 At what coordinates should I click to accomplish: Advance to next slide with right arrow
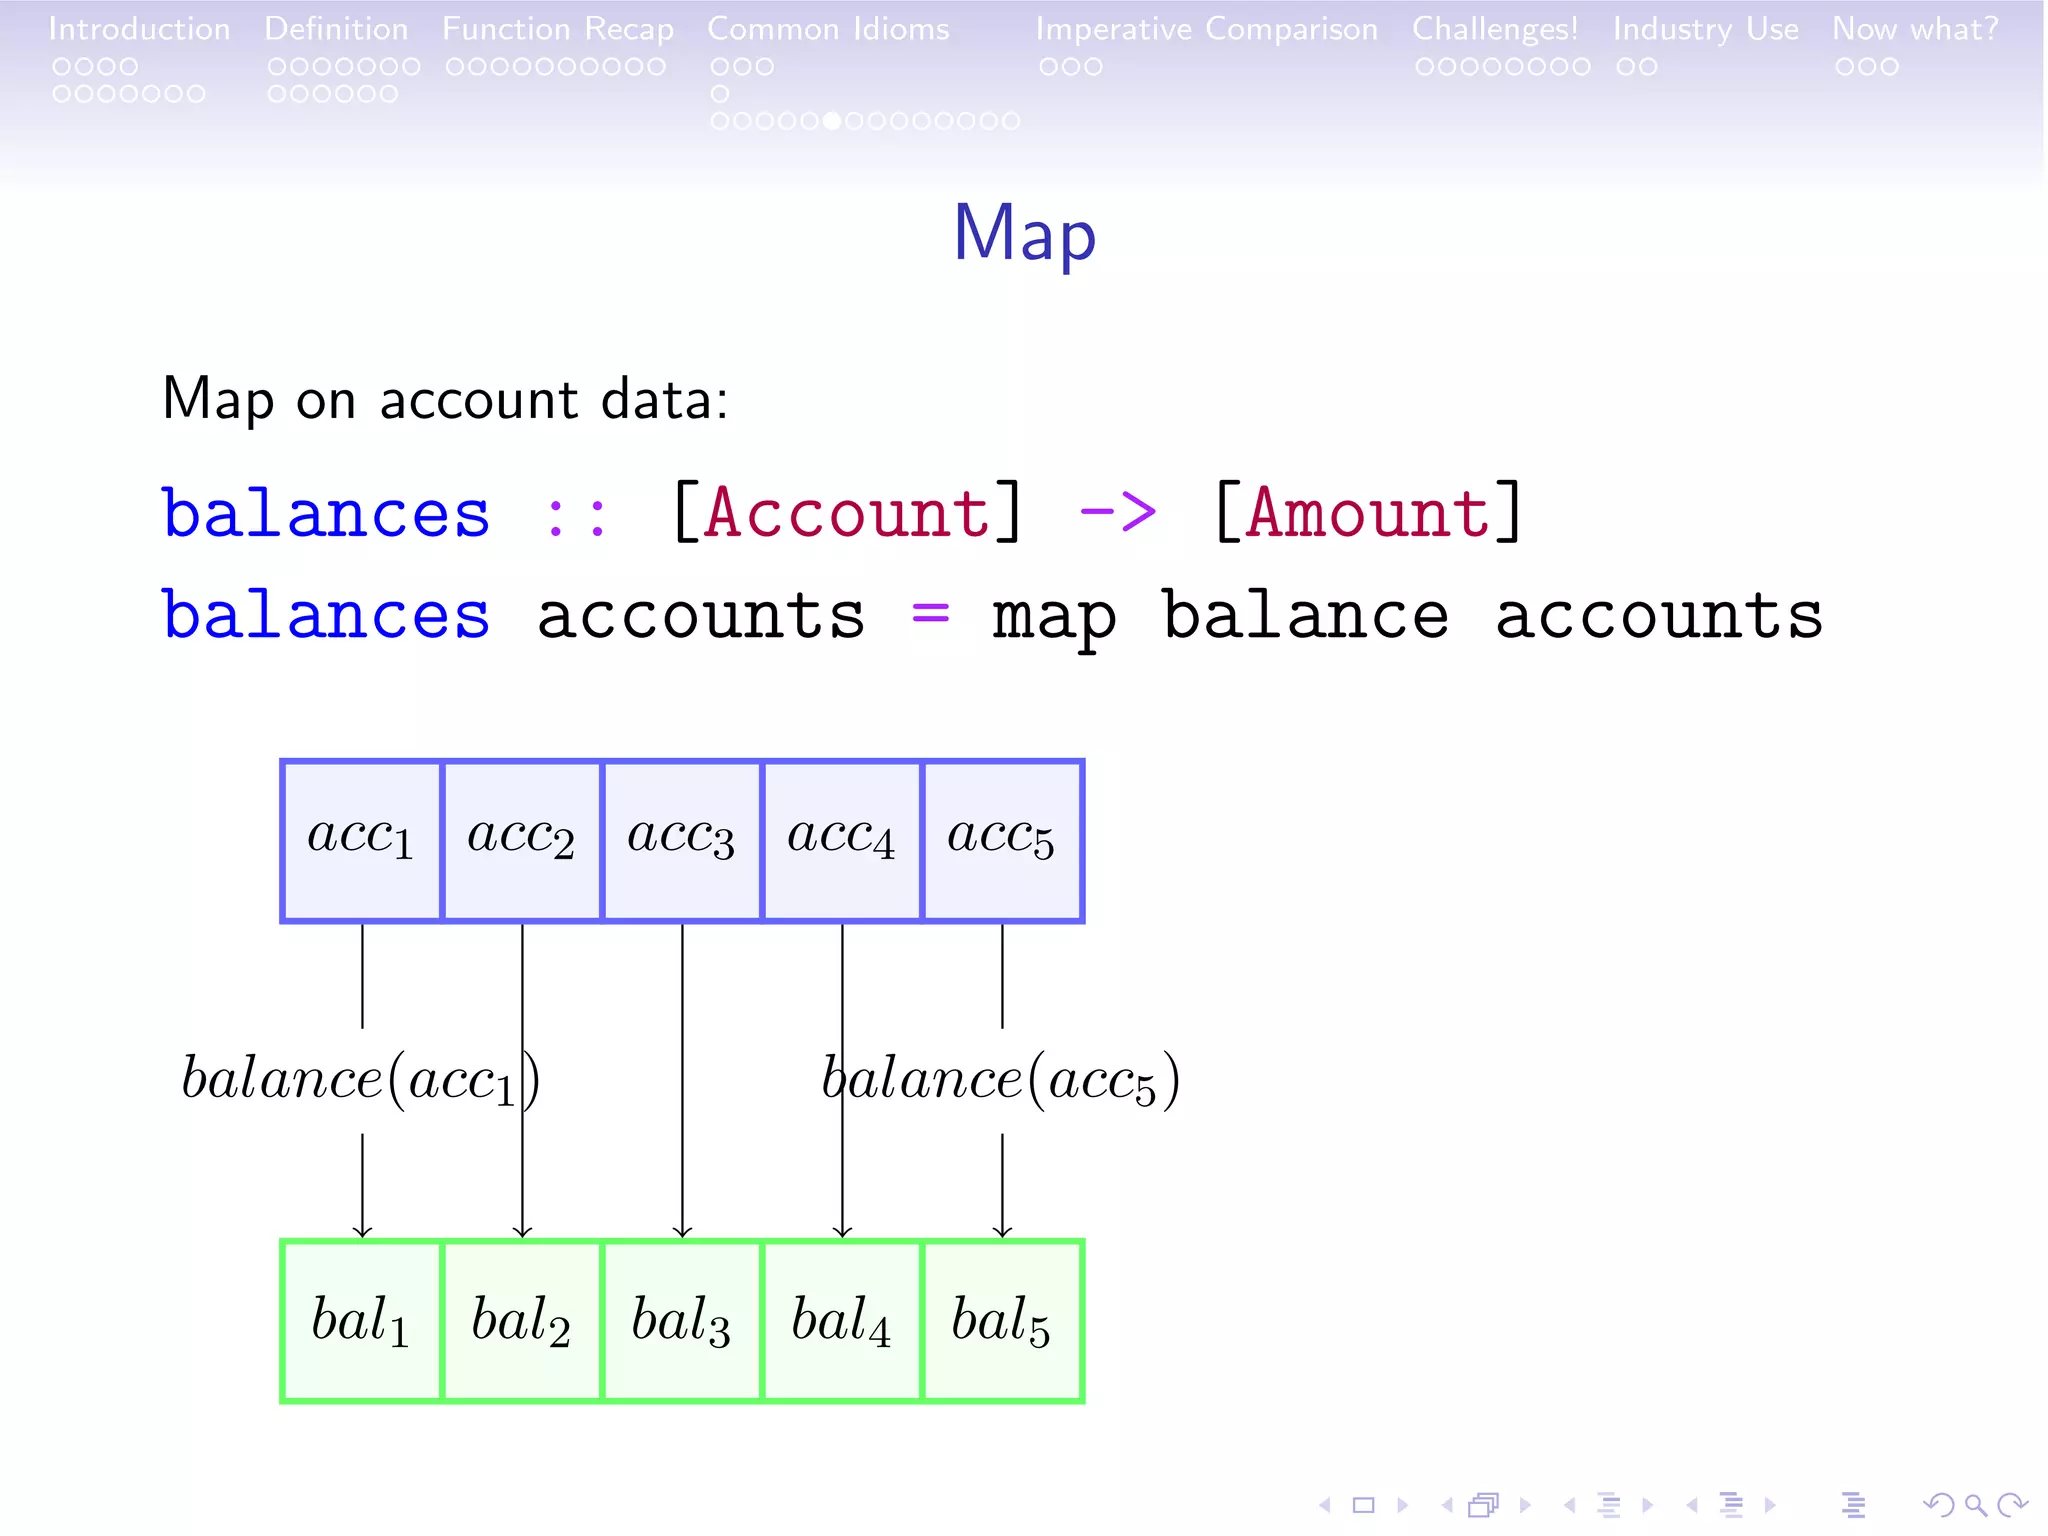tap(1402, 1505)
